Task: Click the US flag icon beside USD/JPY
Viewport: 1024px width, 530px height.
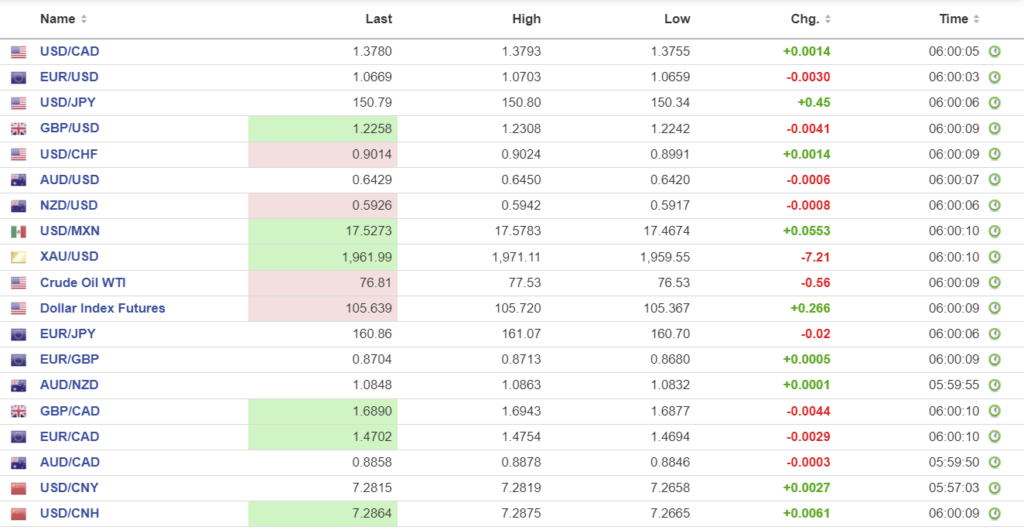Action: (x=19, y=103)
